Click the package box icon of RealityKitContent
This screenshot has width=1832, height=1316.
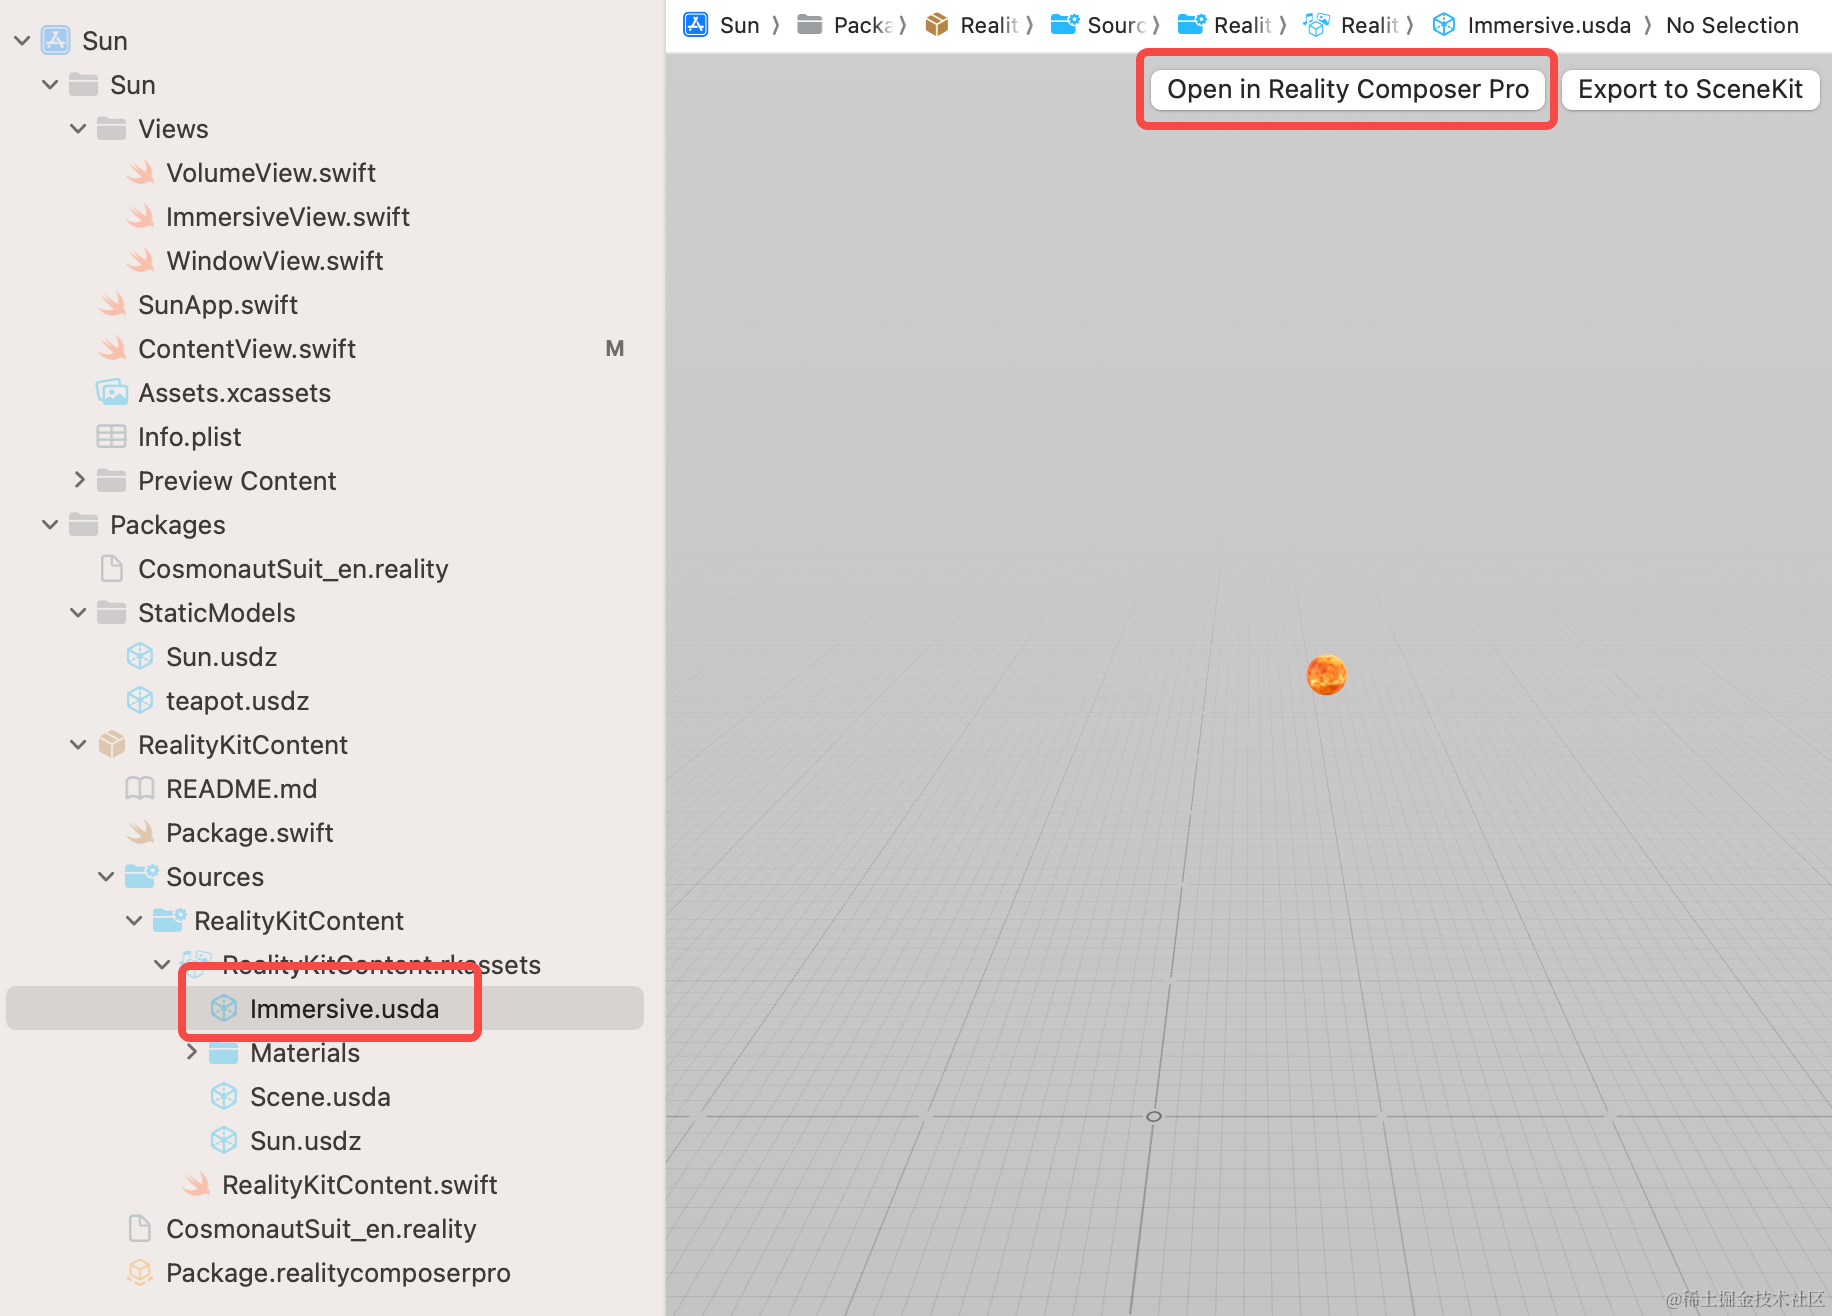112,745
